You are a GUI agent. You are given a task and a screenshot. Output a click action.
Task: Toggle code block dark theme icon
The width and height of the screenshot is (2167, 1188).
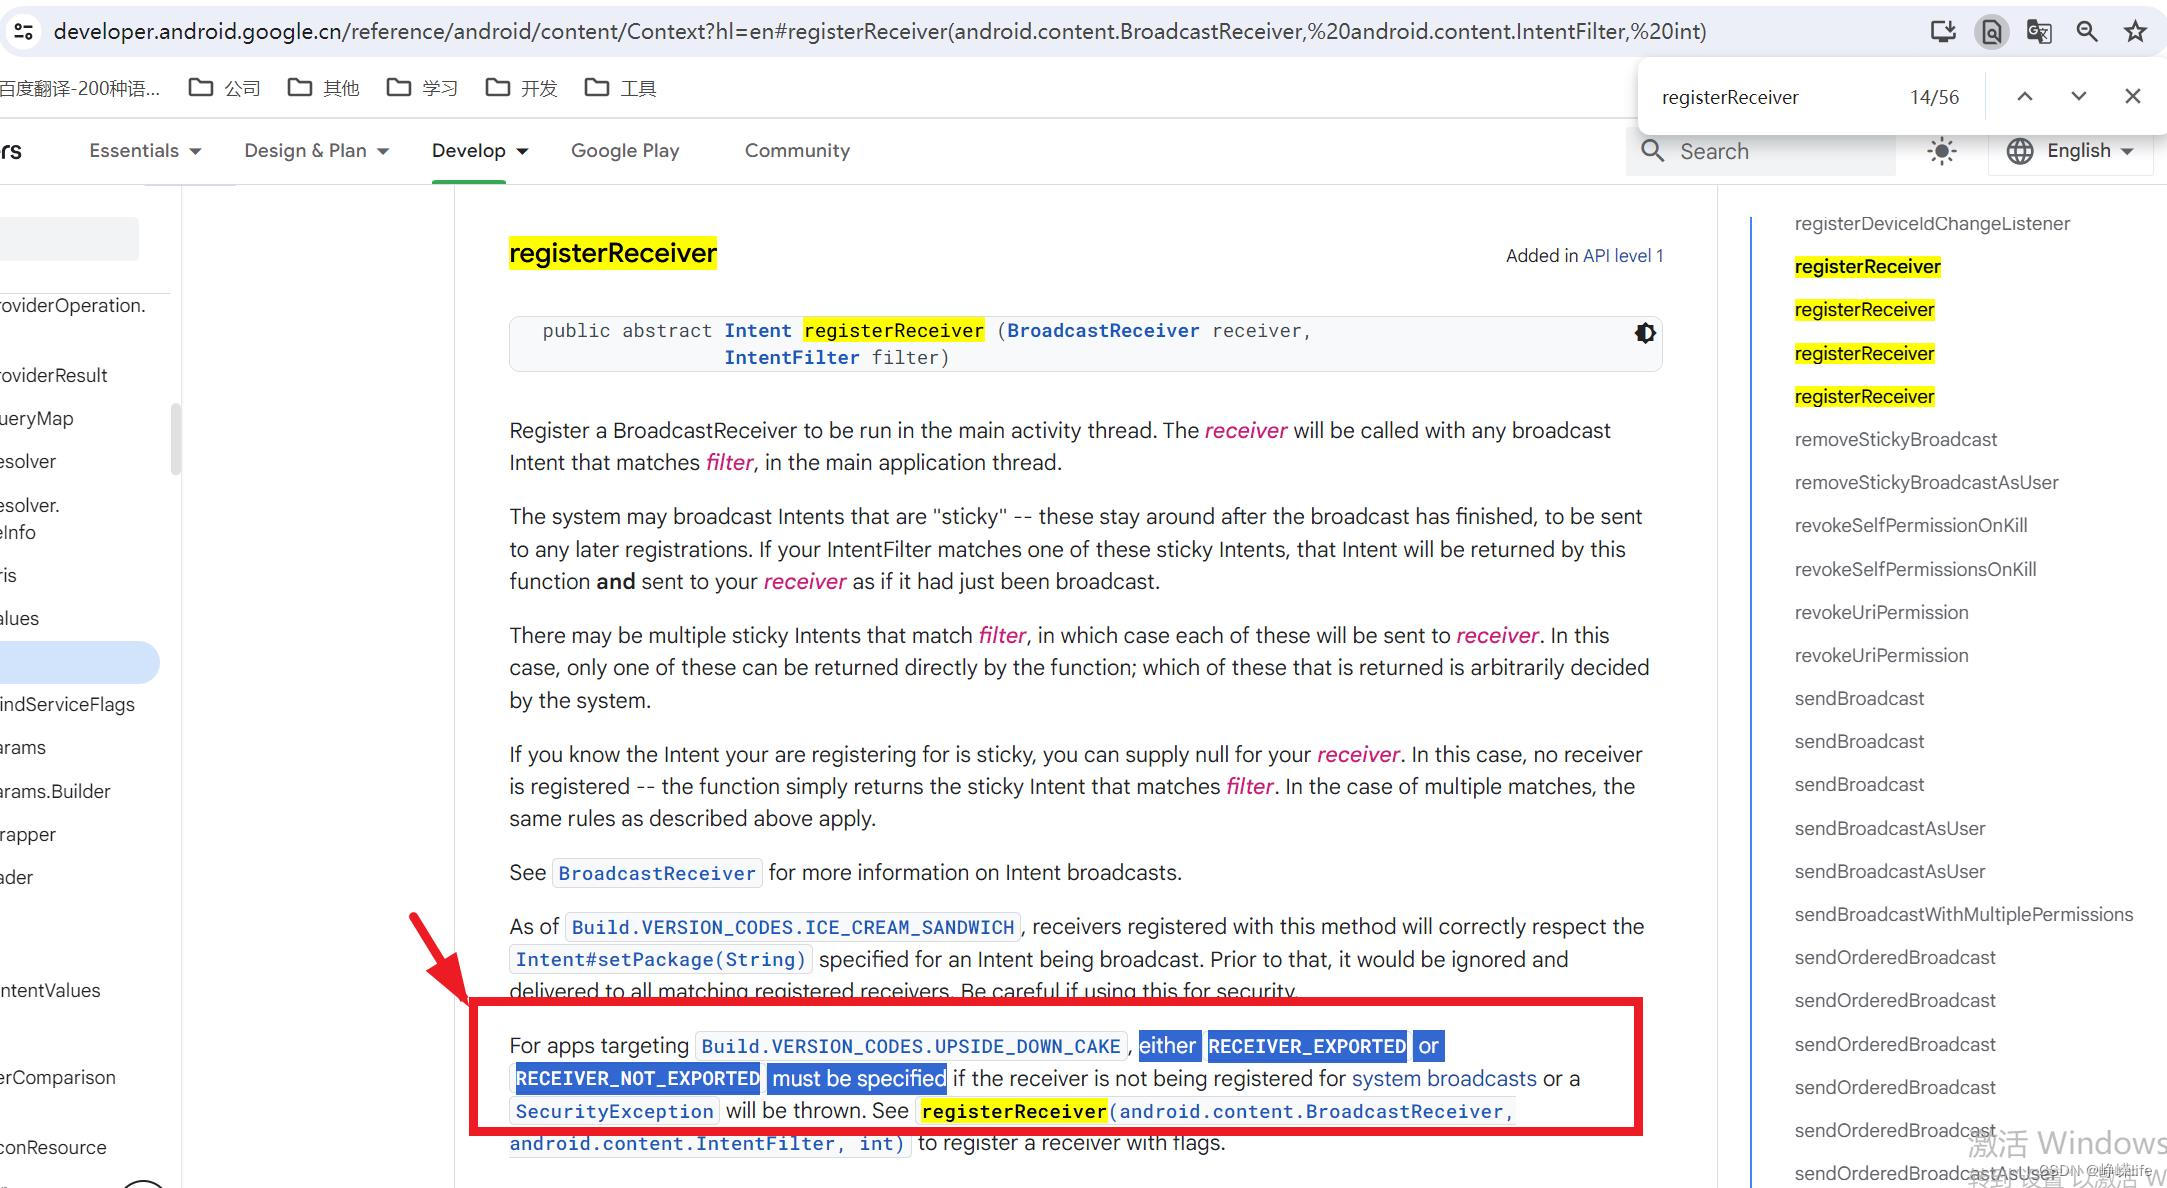click(1645, 333)
